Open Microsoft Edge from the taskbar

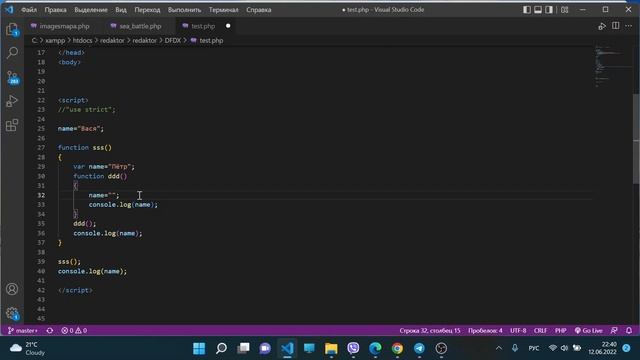coord(375,348)
